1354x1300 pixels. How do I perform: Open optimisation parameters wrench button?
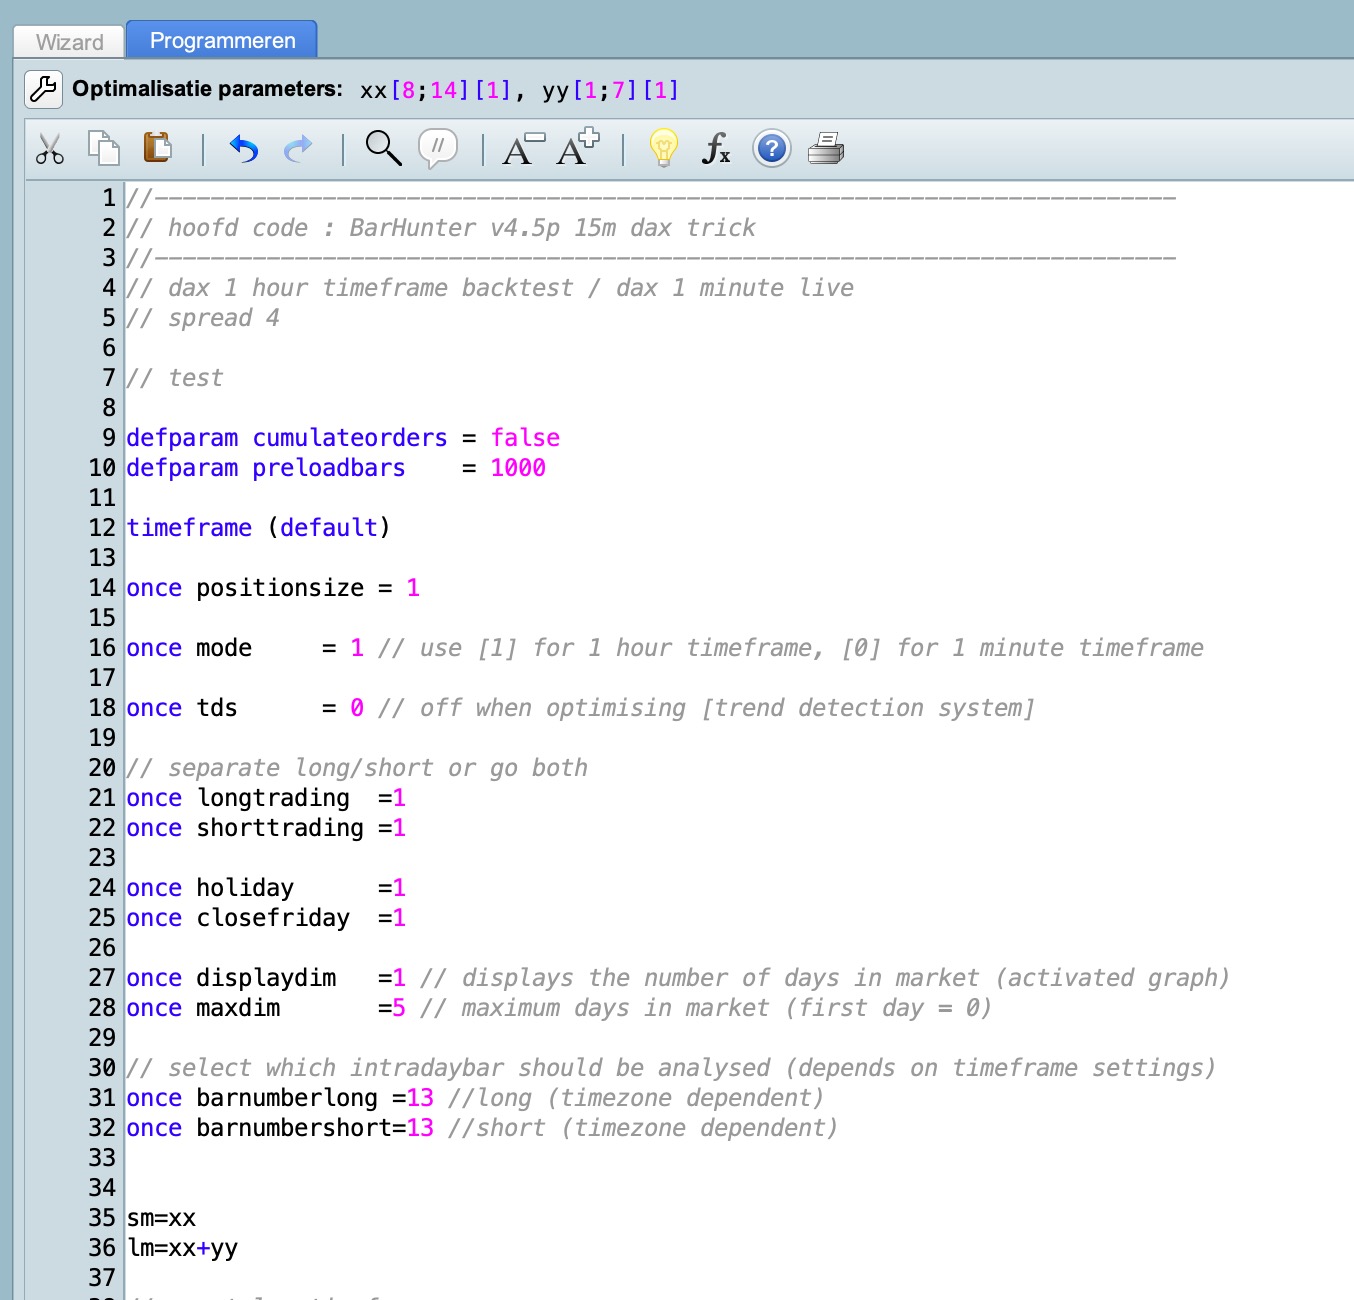pos(43,89)
